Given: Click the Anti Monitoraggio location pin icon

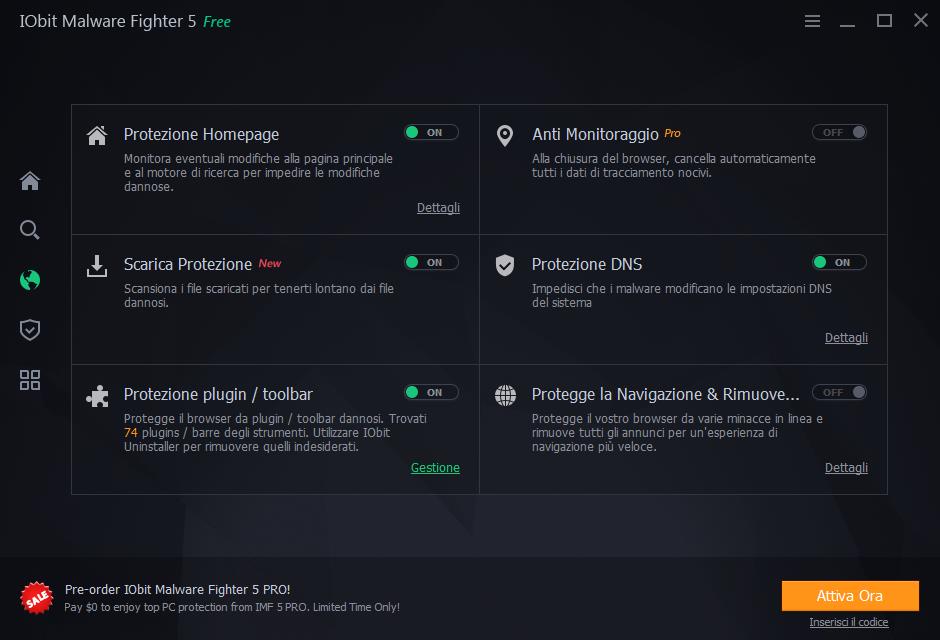Looking at the screenshot, I should pyautogui.click(x=505, y=135).
